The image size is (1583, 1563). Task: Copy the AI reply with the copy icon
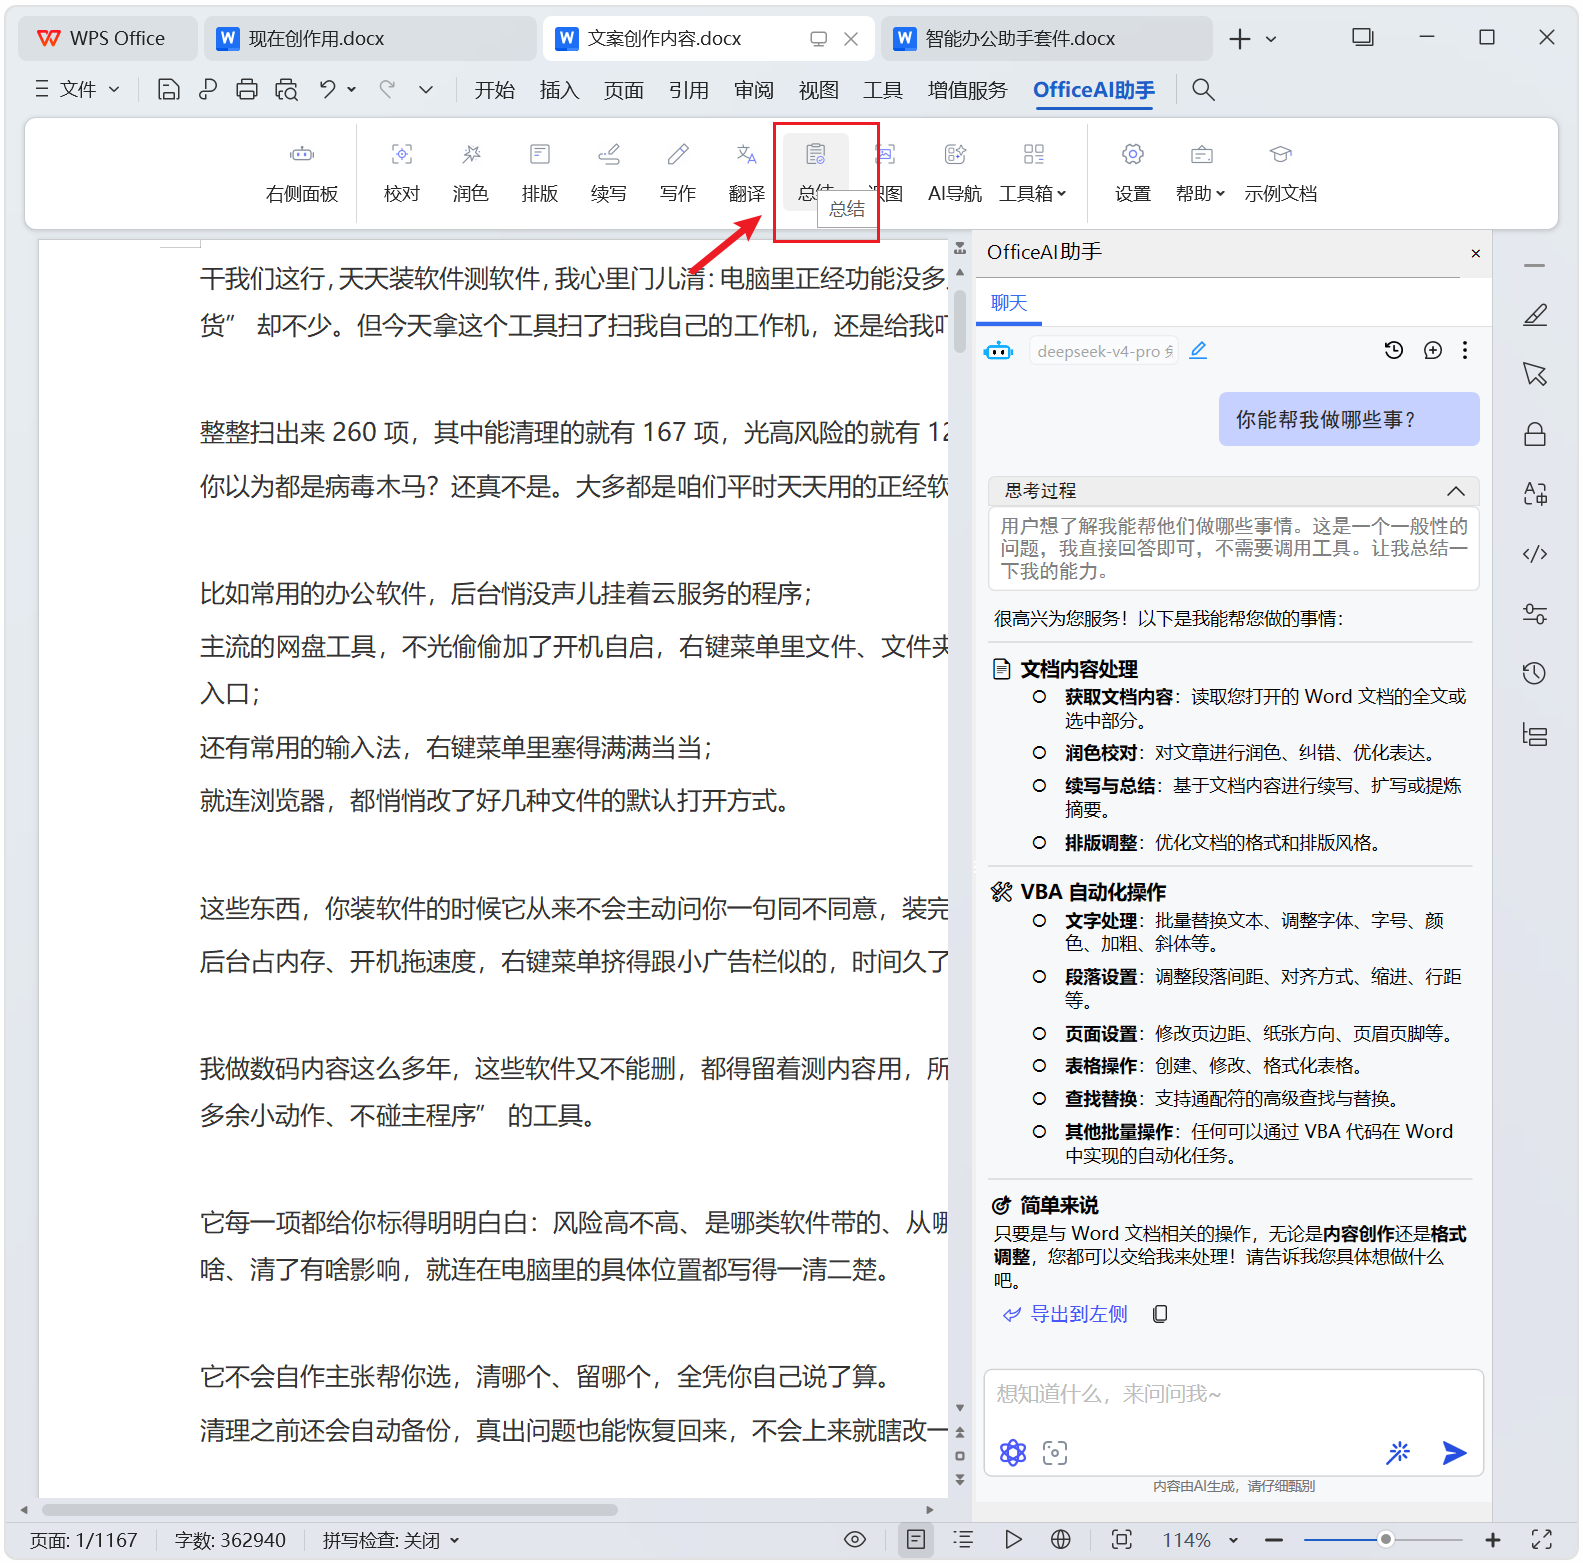click(1160, 1313)
